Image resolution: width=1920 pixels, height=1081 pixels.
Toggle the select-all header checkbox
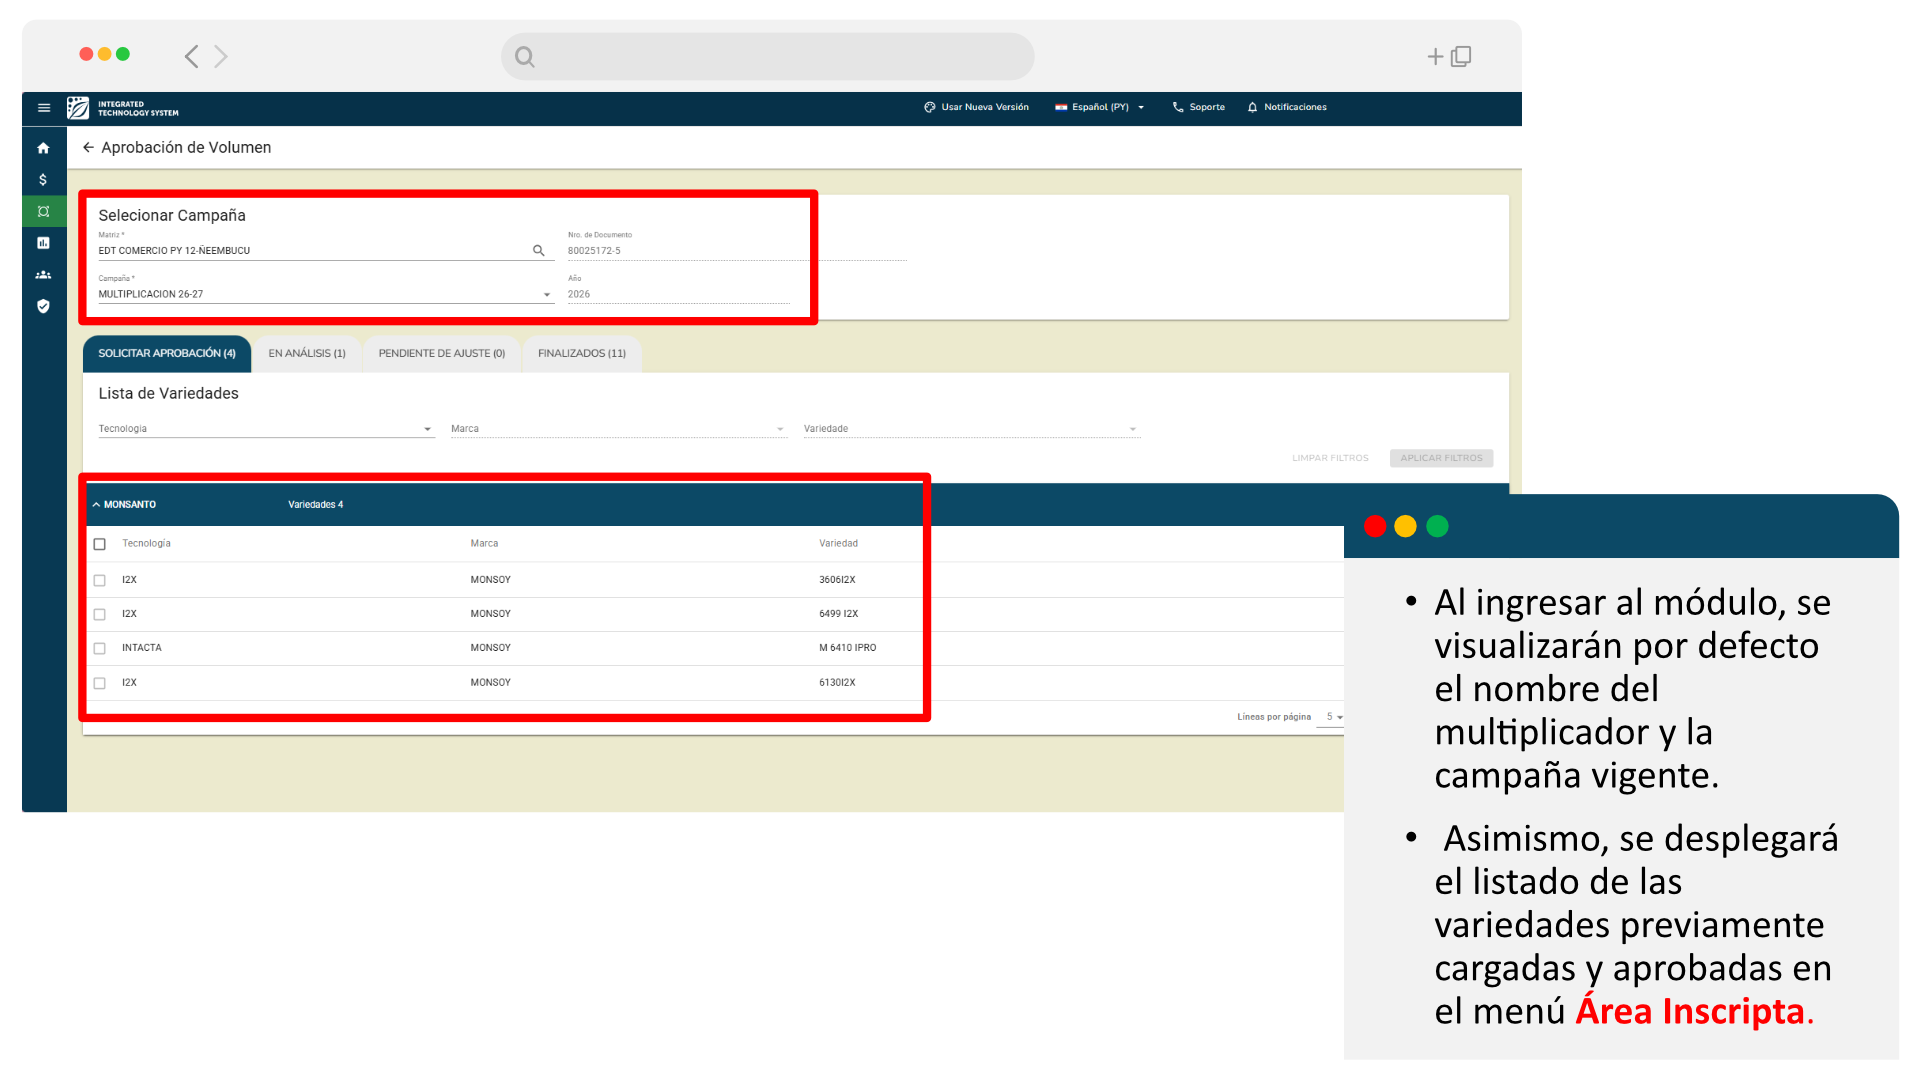pyautogui.click(x=100, y=545)
